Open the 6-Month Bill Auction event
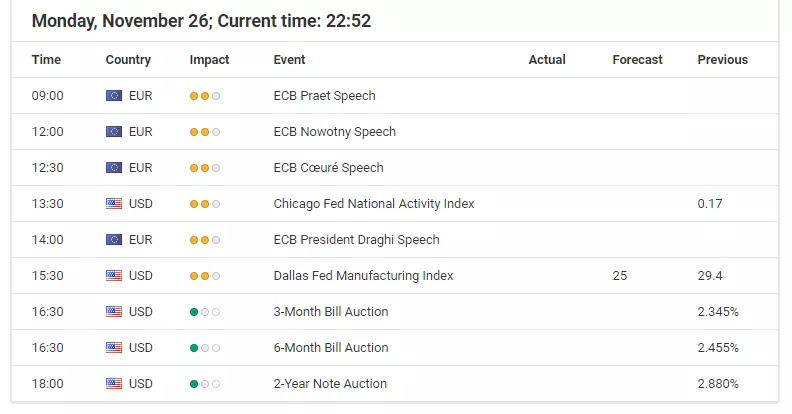The height and width of the screenshot is (414, 792). [x=331, y=348]
